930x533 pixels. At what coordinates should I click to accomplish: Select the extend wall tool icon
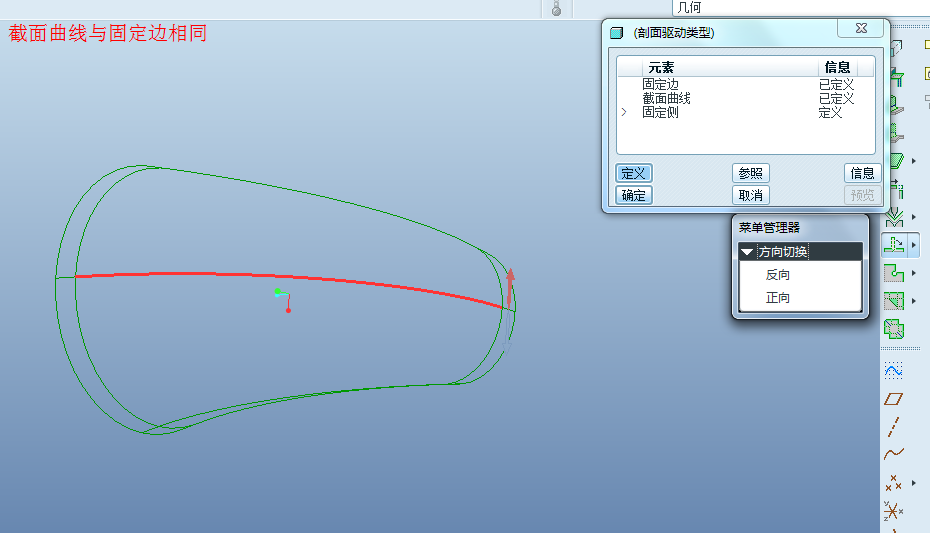(x=896, y=190)
